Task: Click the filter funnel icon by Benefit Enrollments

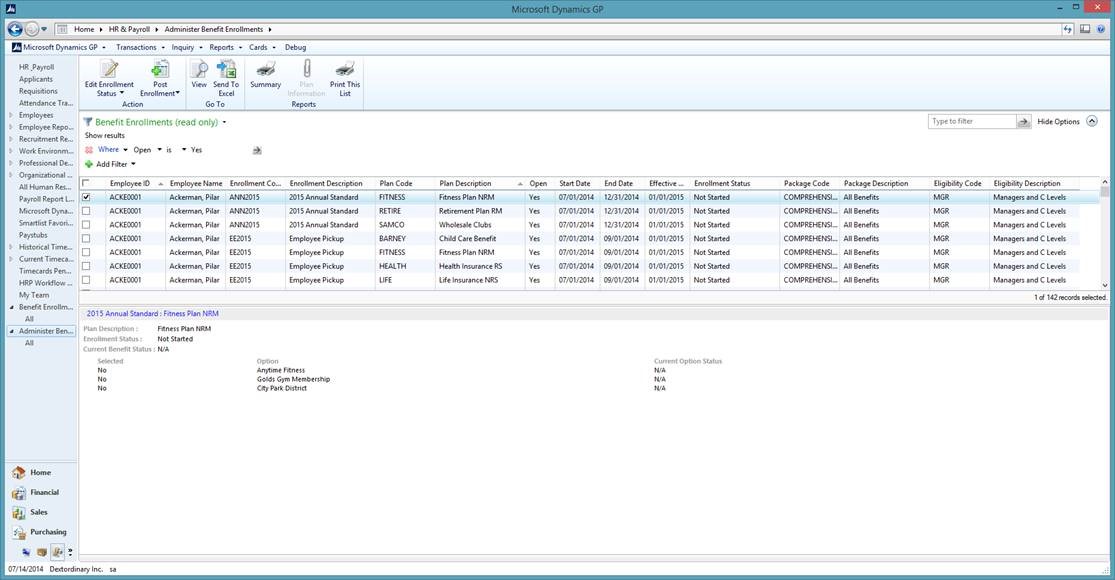Action: (x=88, y=122)
